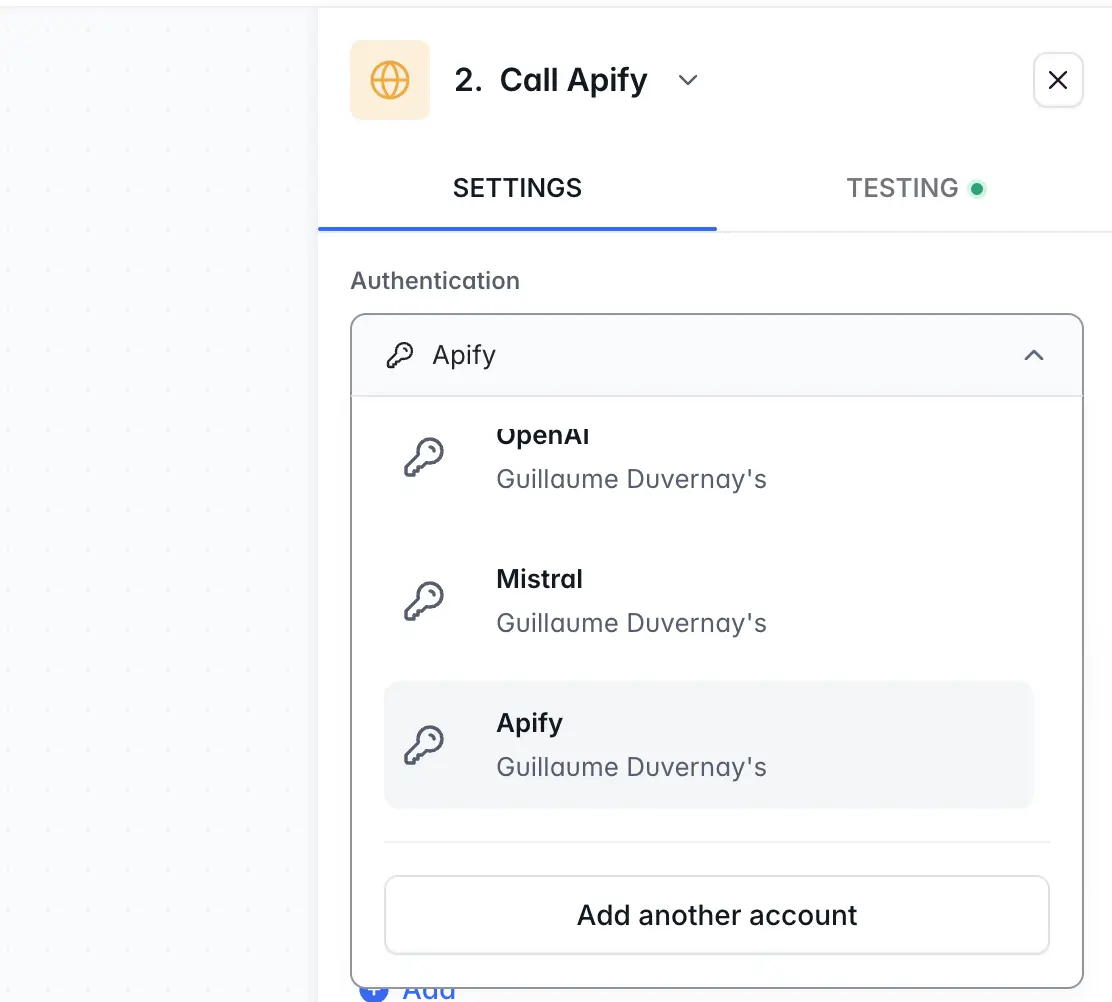This screenshot has height=1002, width=1112.
Task: Click key icon in selected Apify field
Action: 400,355
